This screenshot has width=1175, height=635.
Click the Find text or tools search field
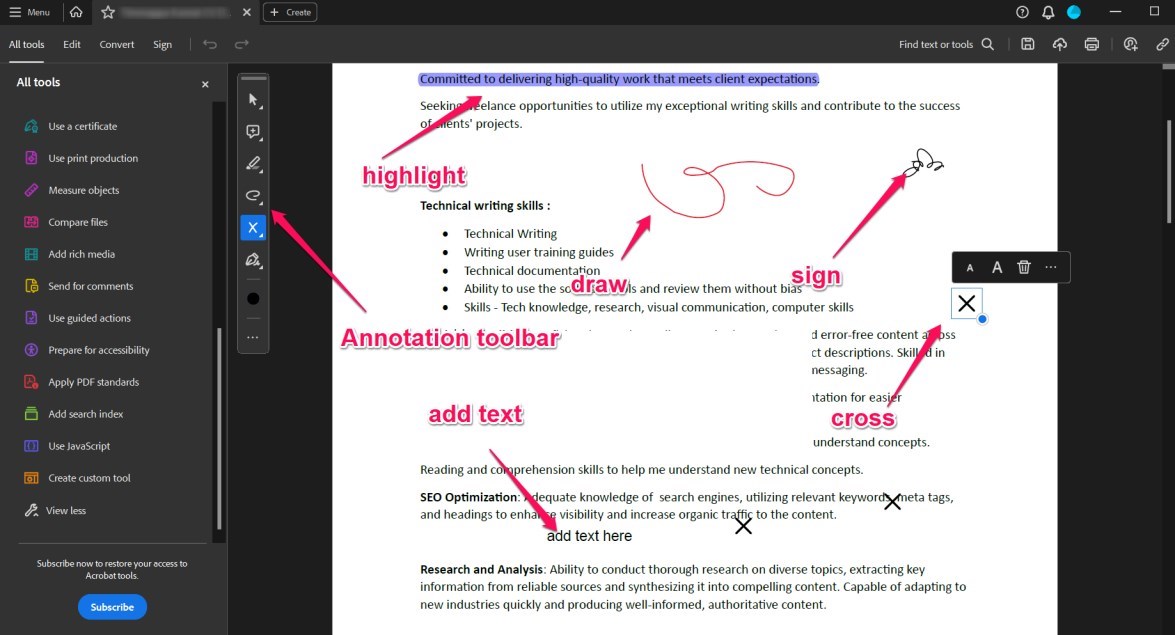pos(934,44)
